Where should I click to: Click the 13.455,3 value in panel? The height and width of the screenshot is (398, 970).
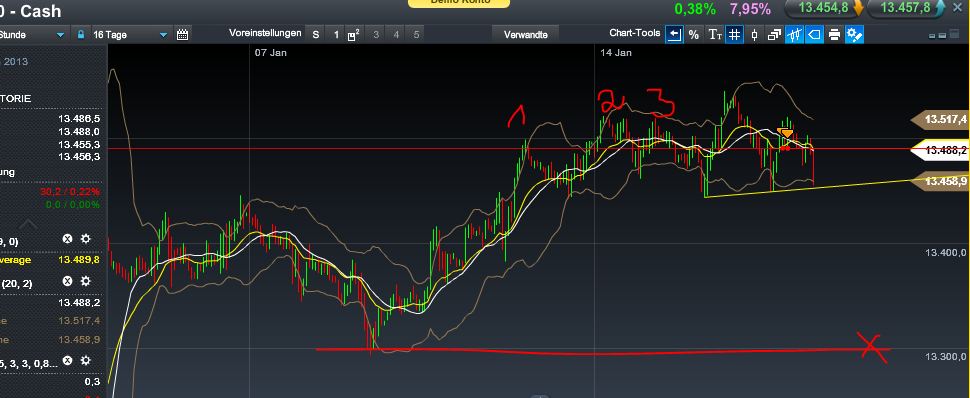[x=79, y=144]
